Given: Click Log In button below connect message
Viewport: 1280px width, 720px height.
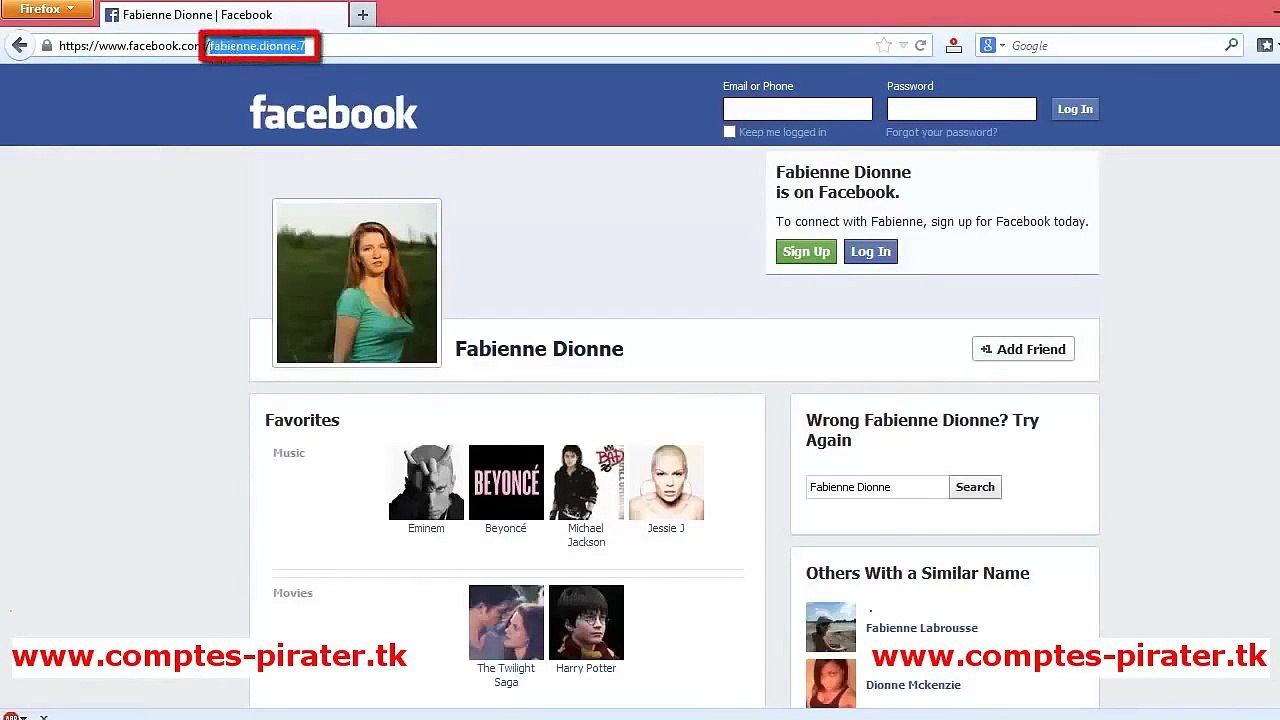Looking at the screenshot, I should [871, 252].
